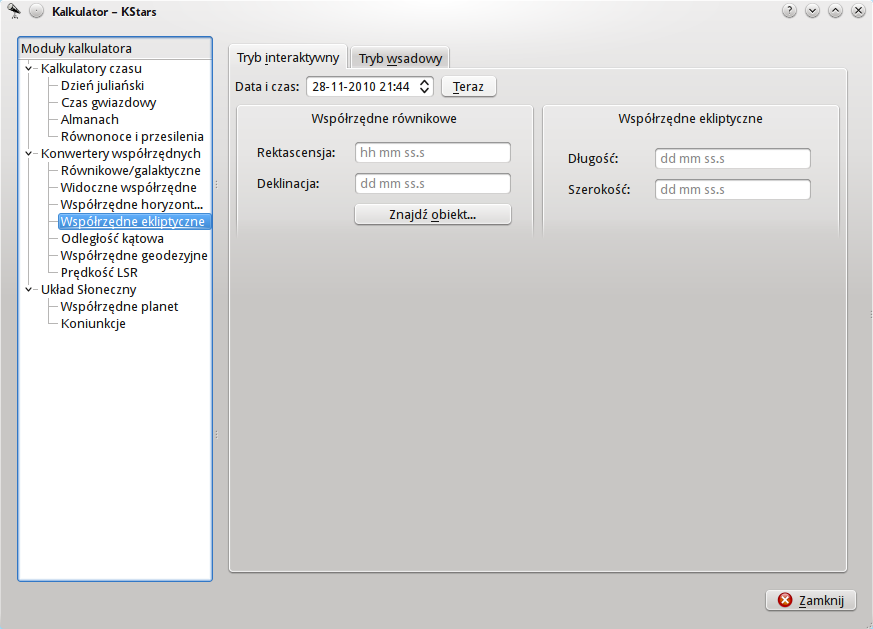The image size is (873, 629).
Task: Close dialog with the Zamknij button
Action: point(811,600)
